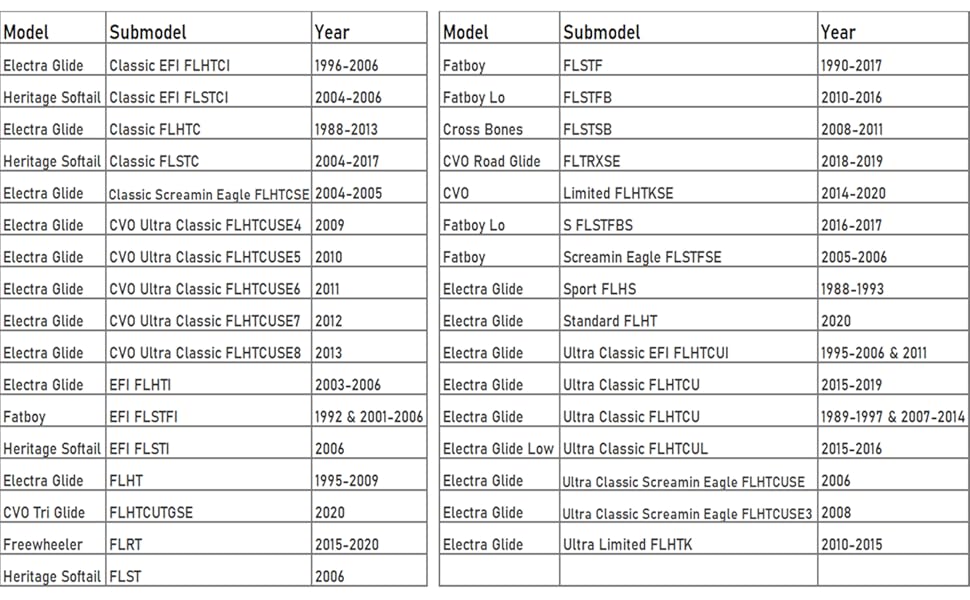The height and width of the screenshot is (600, 970).
Task: Click the 1995-2006 & 2011 year cell
Action: [877, 353]
